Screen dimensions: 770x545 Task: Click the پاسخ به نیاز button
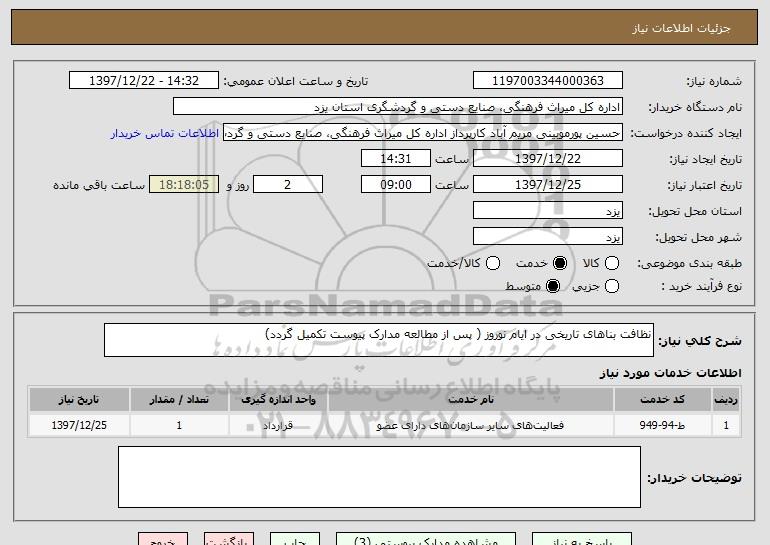click(582, 539)
